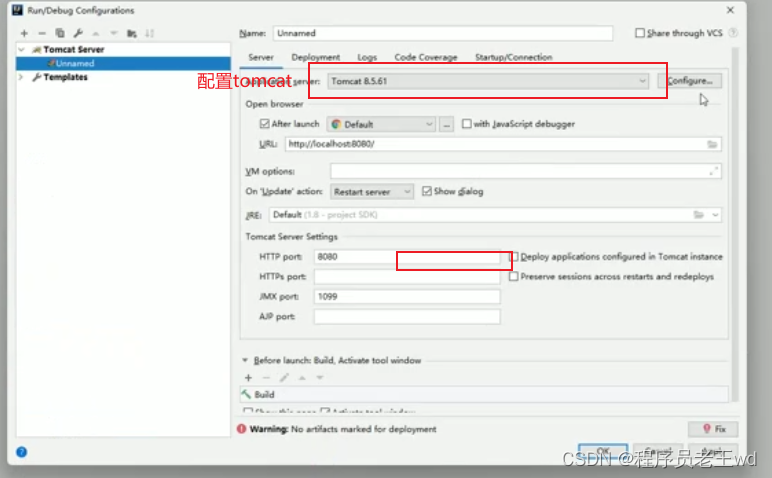Viewport: 772px width, 478px height.
Task: Click the help question mark icon
Action: 22,452
